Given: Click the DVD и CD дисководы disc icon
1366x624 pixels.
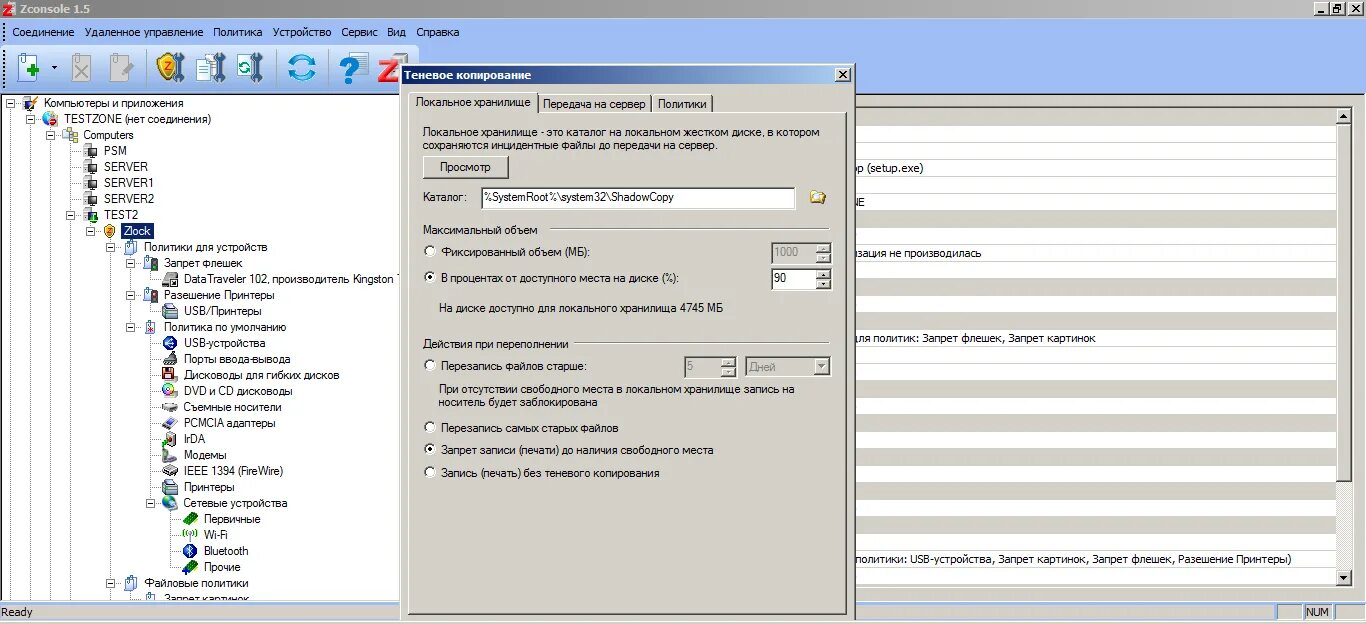Looking at the screenshot, I should [x=170, y=391].
